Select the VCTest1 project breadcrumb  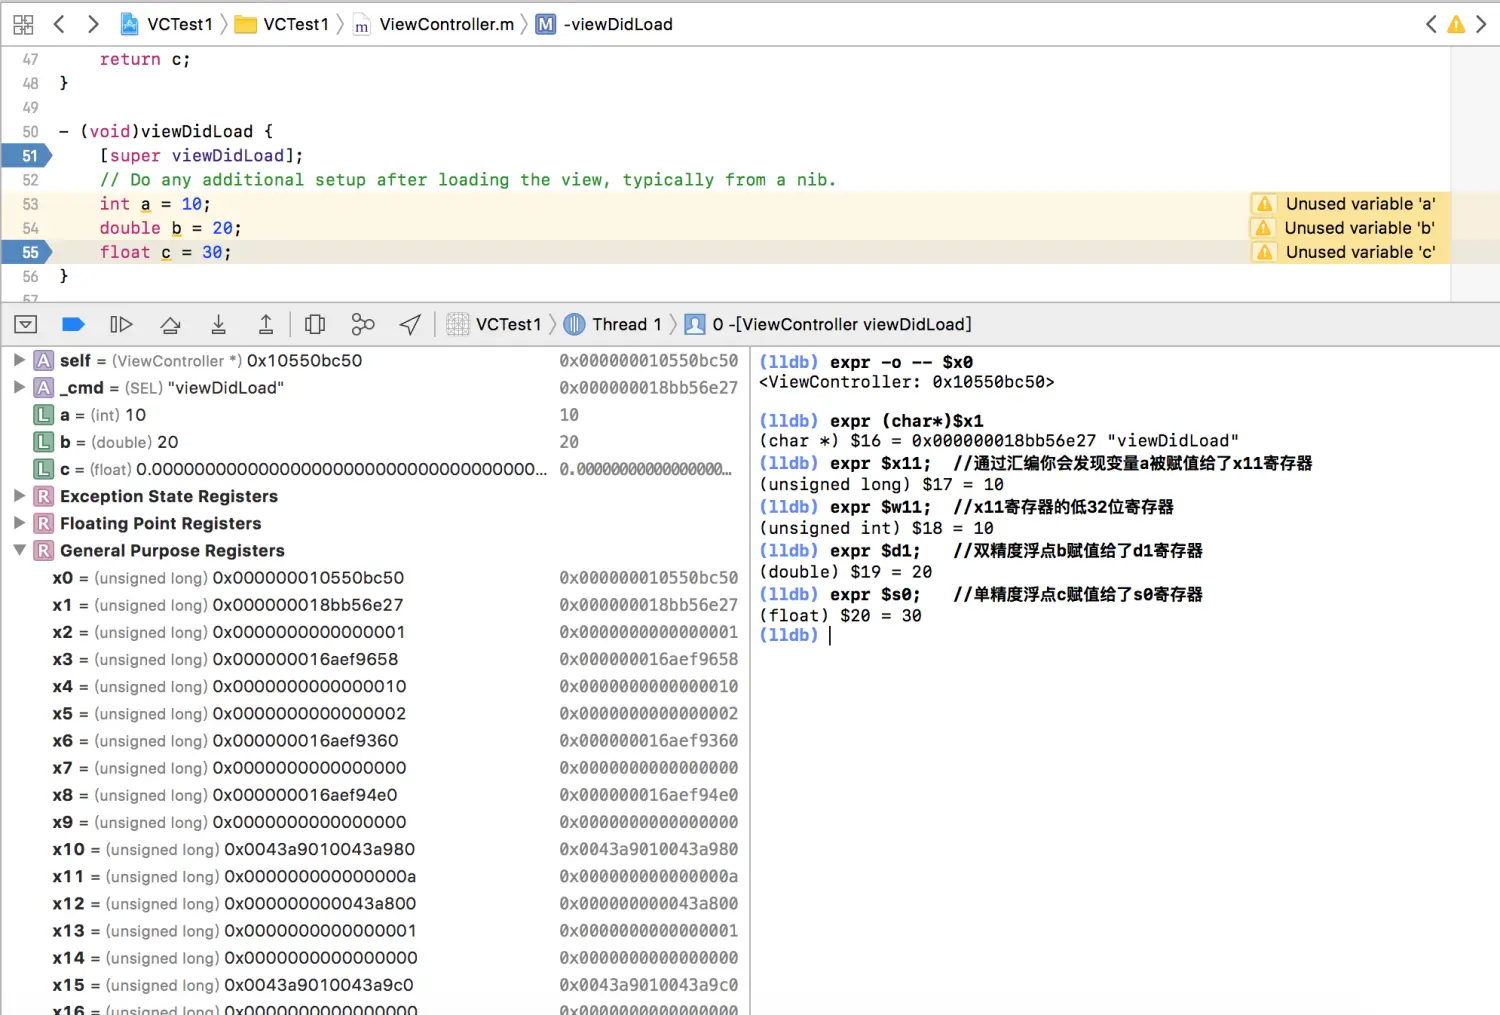(167, 24)
